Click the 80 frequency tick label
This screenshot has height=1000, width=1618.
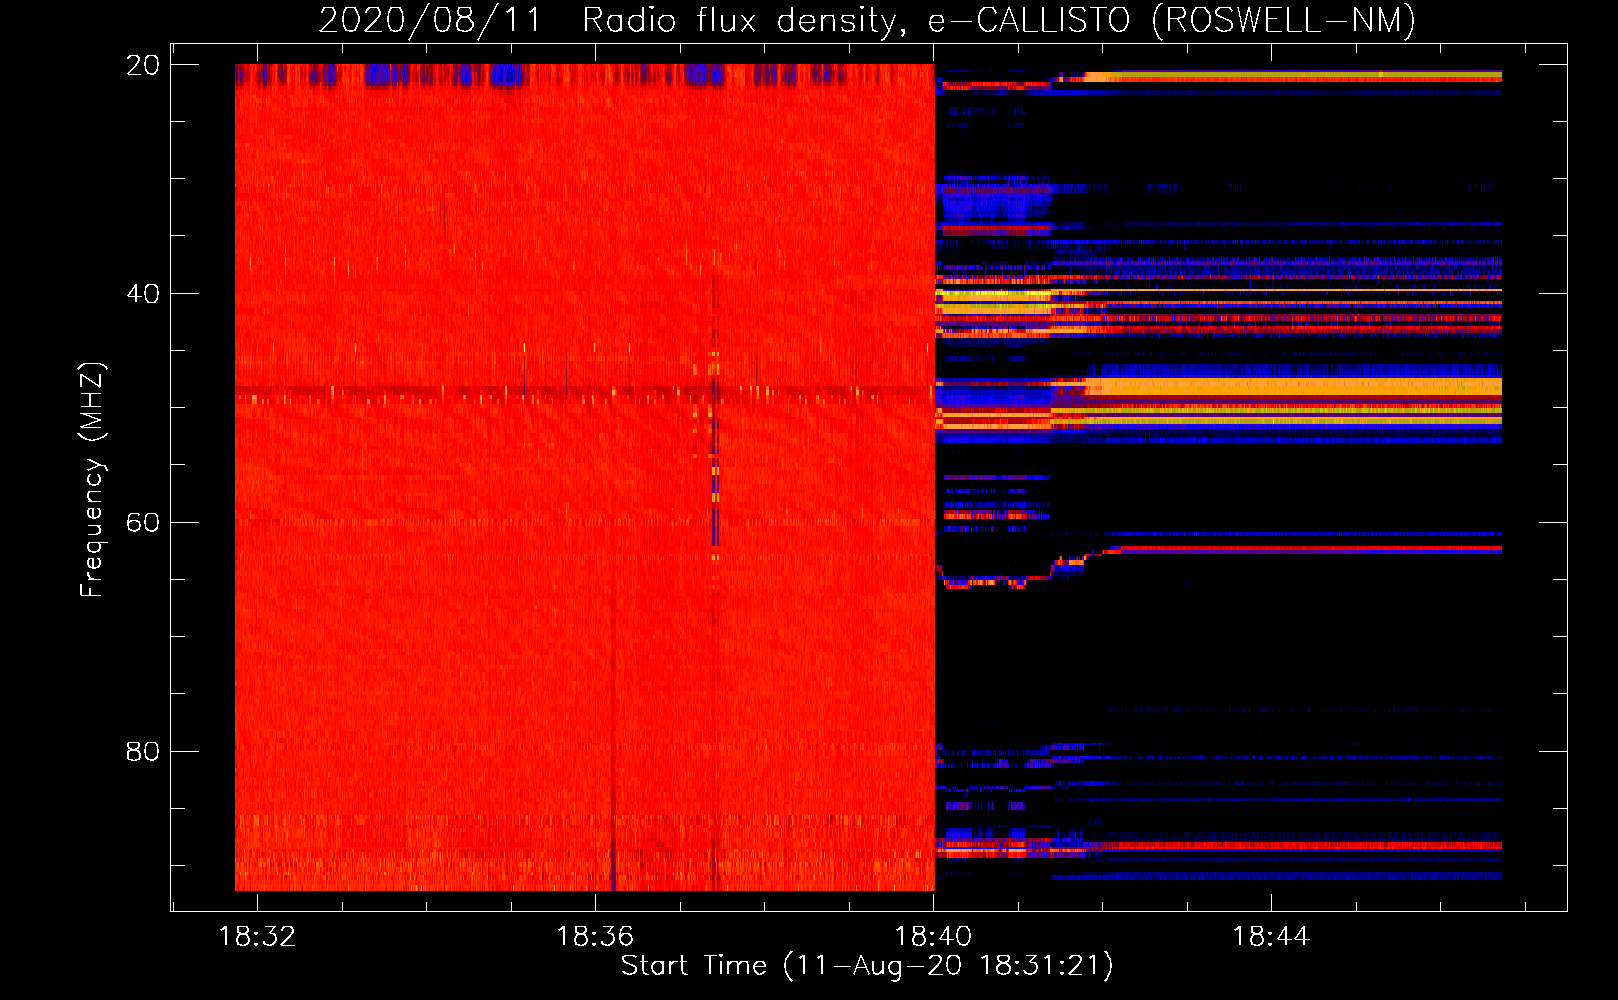[143, 752]
